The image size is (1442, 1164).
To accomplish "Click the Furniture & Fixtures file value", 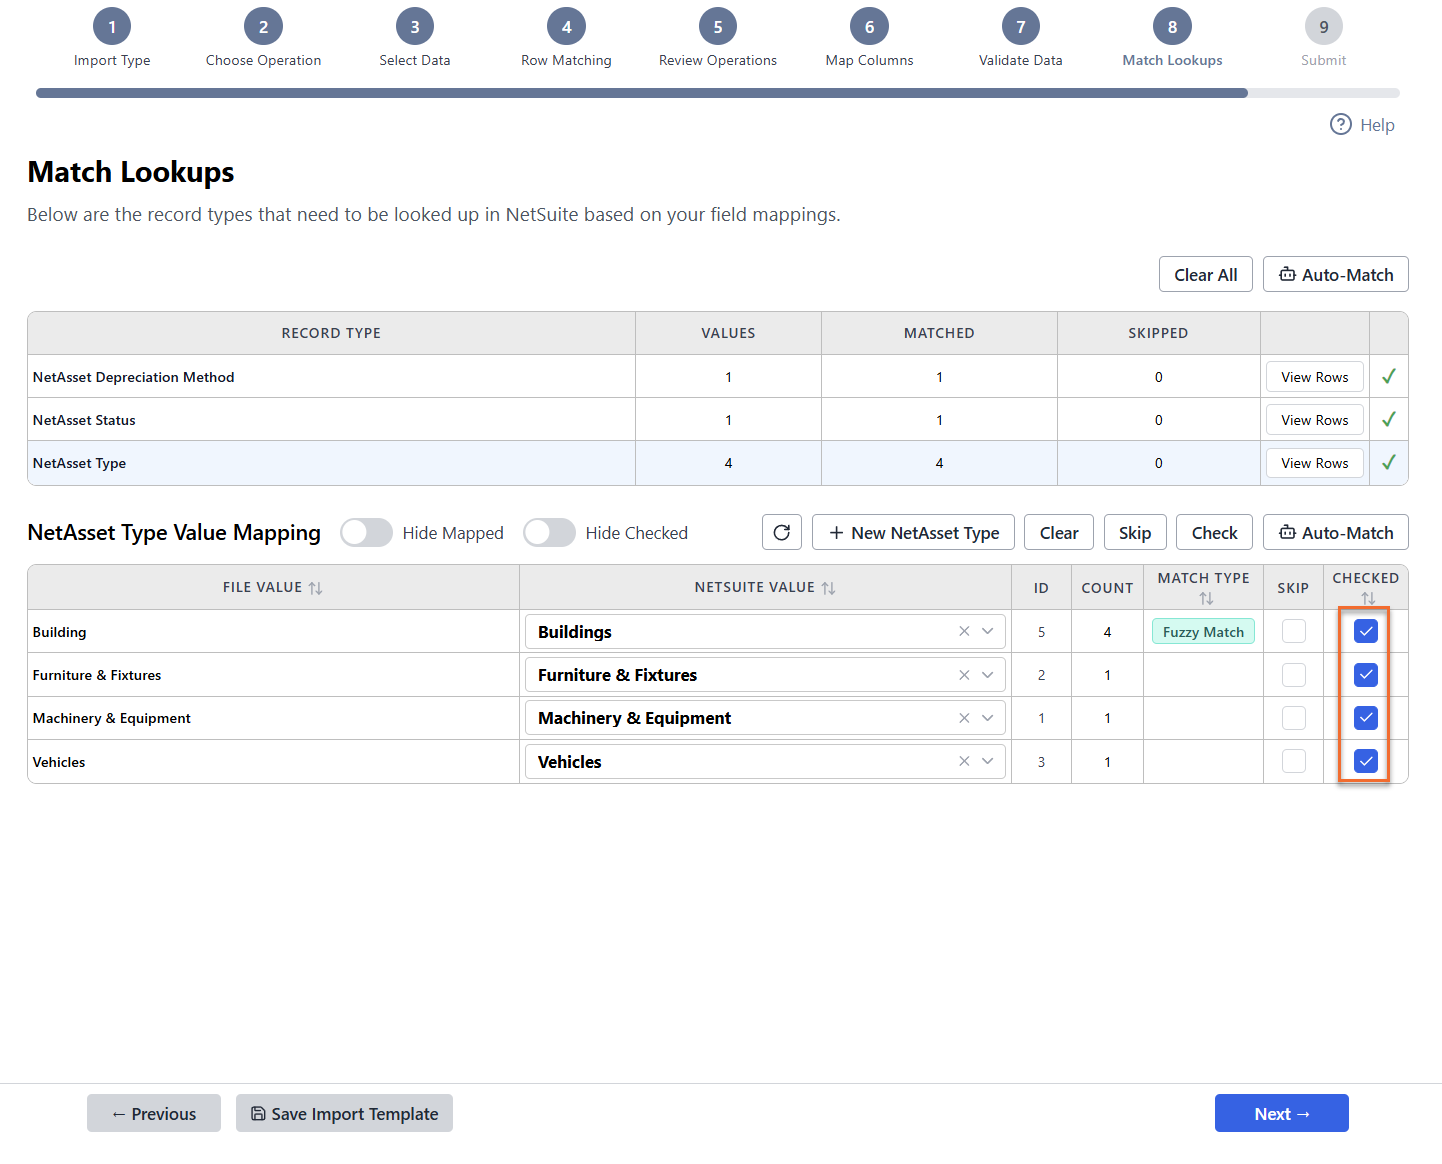I will pyautogui.click(x=97, y=675).
